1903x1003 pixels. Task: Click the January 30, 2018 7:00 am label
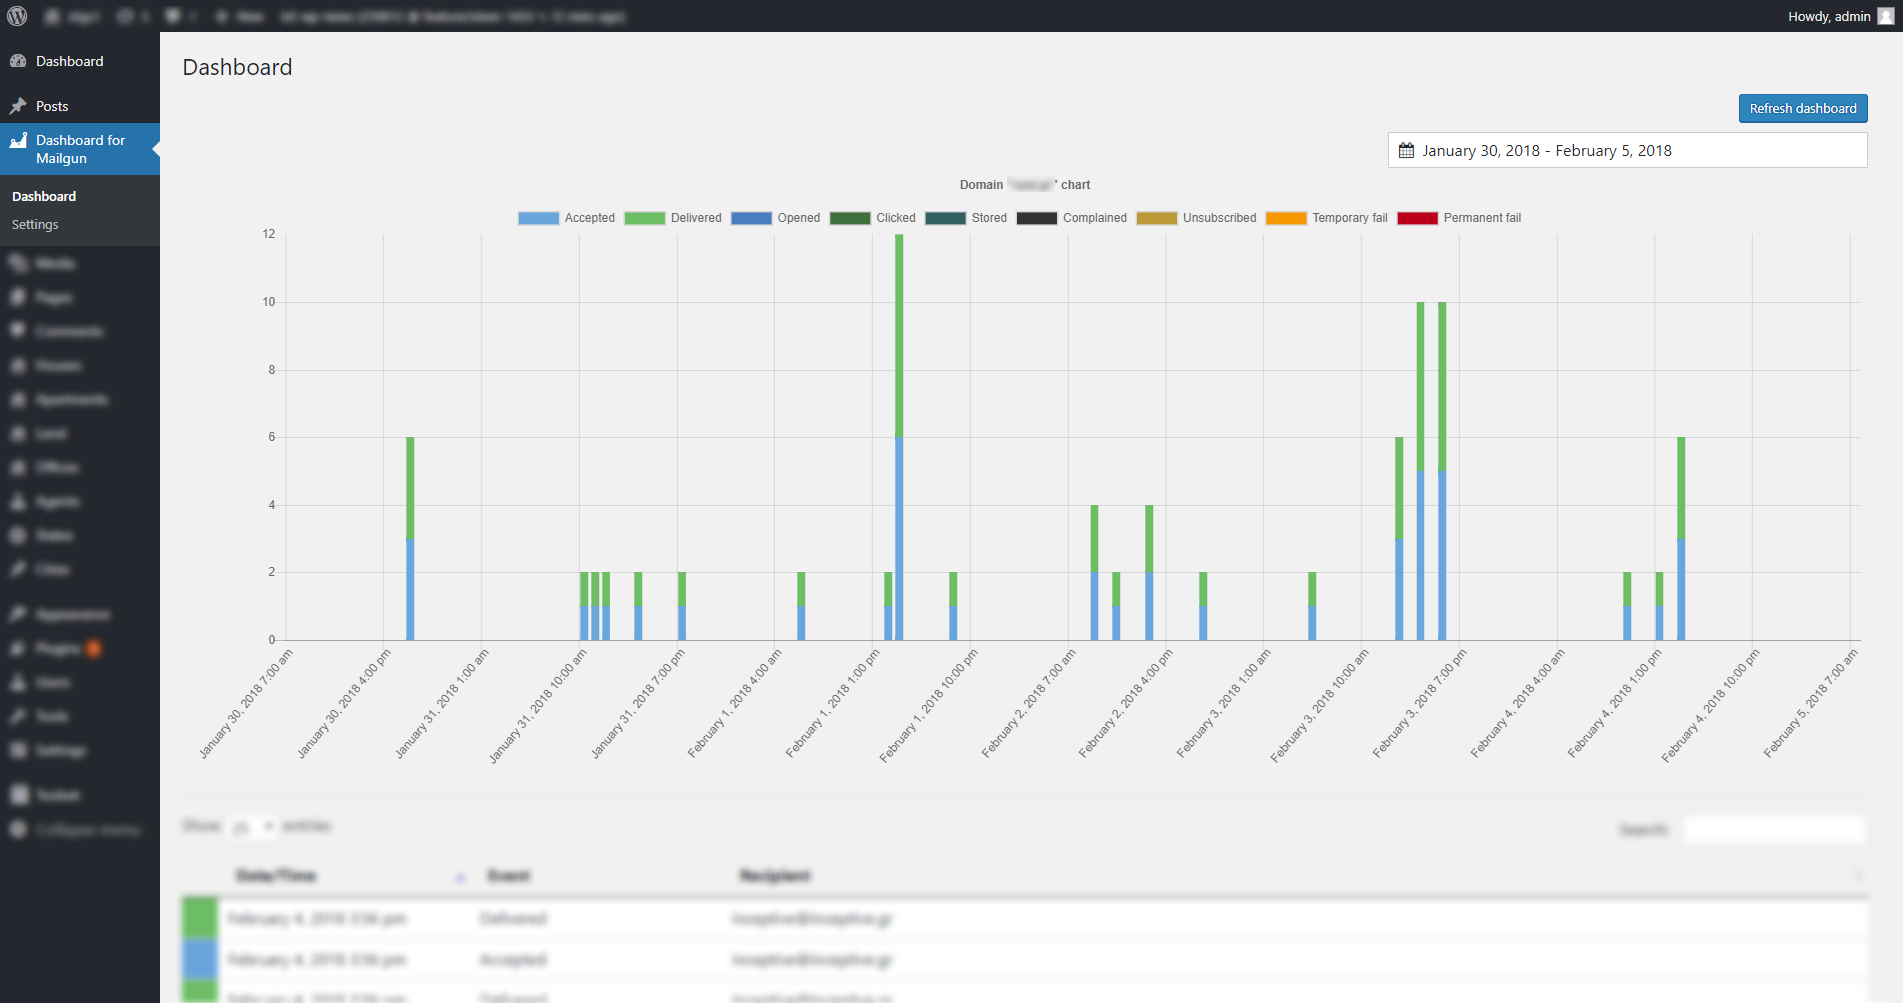[245, 704]
